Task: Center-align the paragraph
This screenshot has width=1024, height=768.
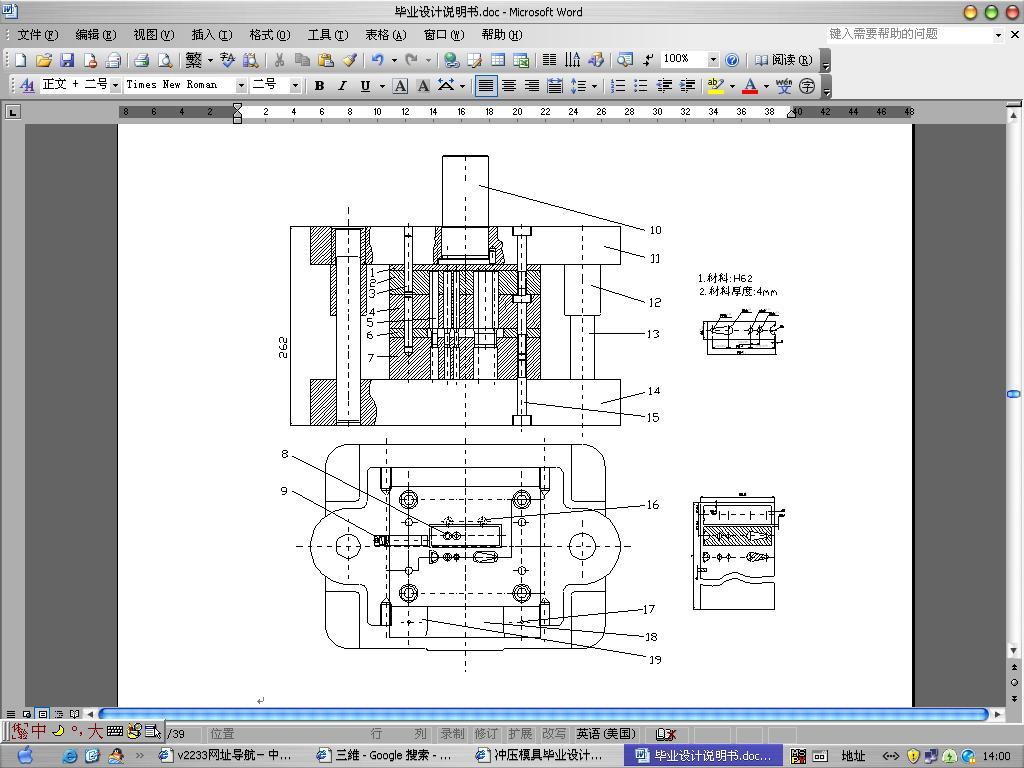Action: click(x=509, y=86)
